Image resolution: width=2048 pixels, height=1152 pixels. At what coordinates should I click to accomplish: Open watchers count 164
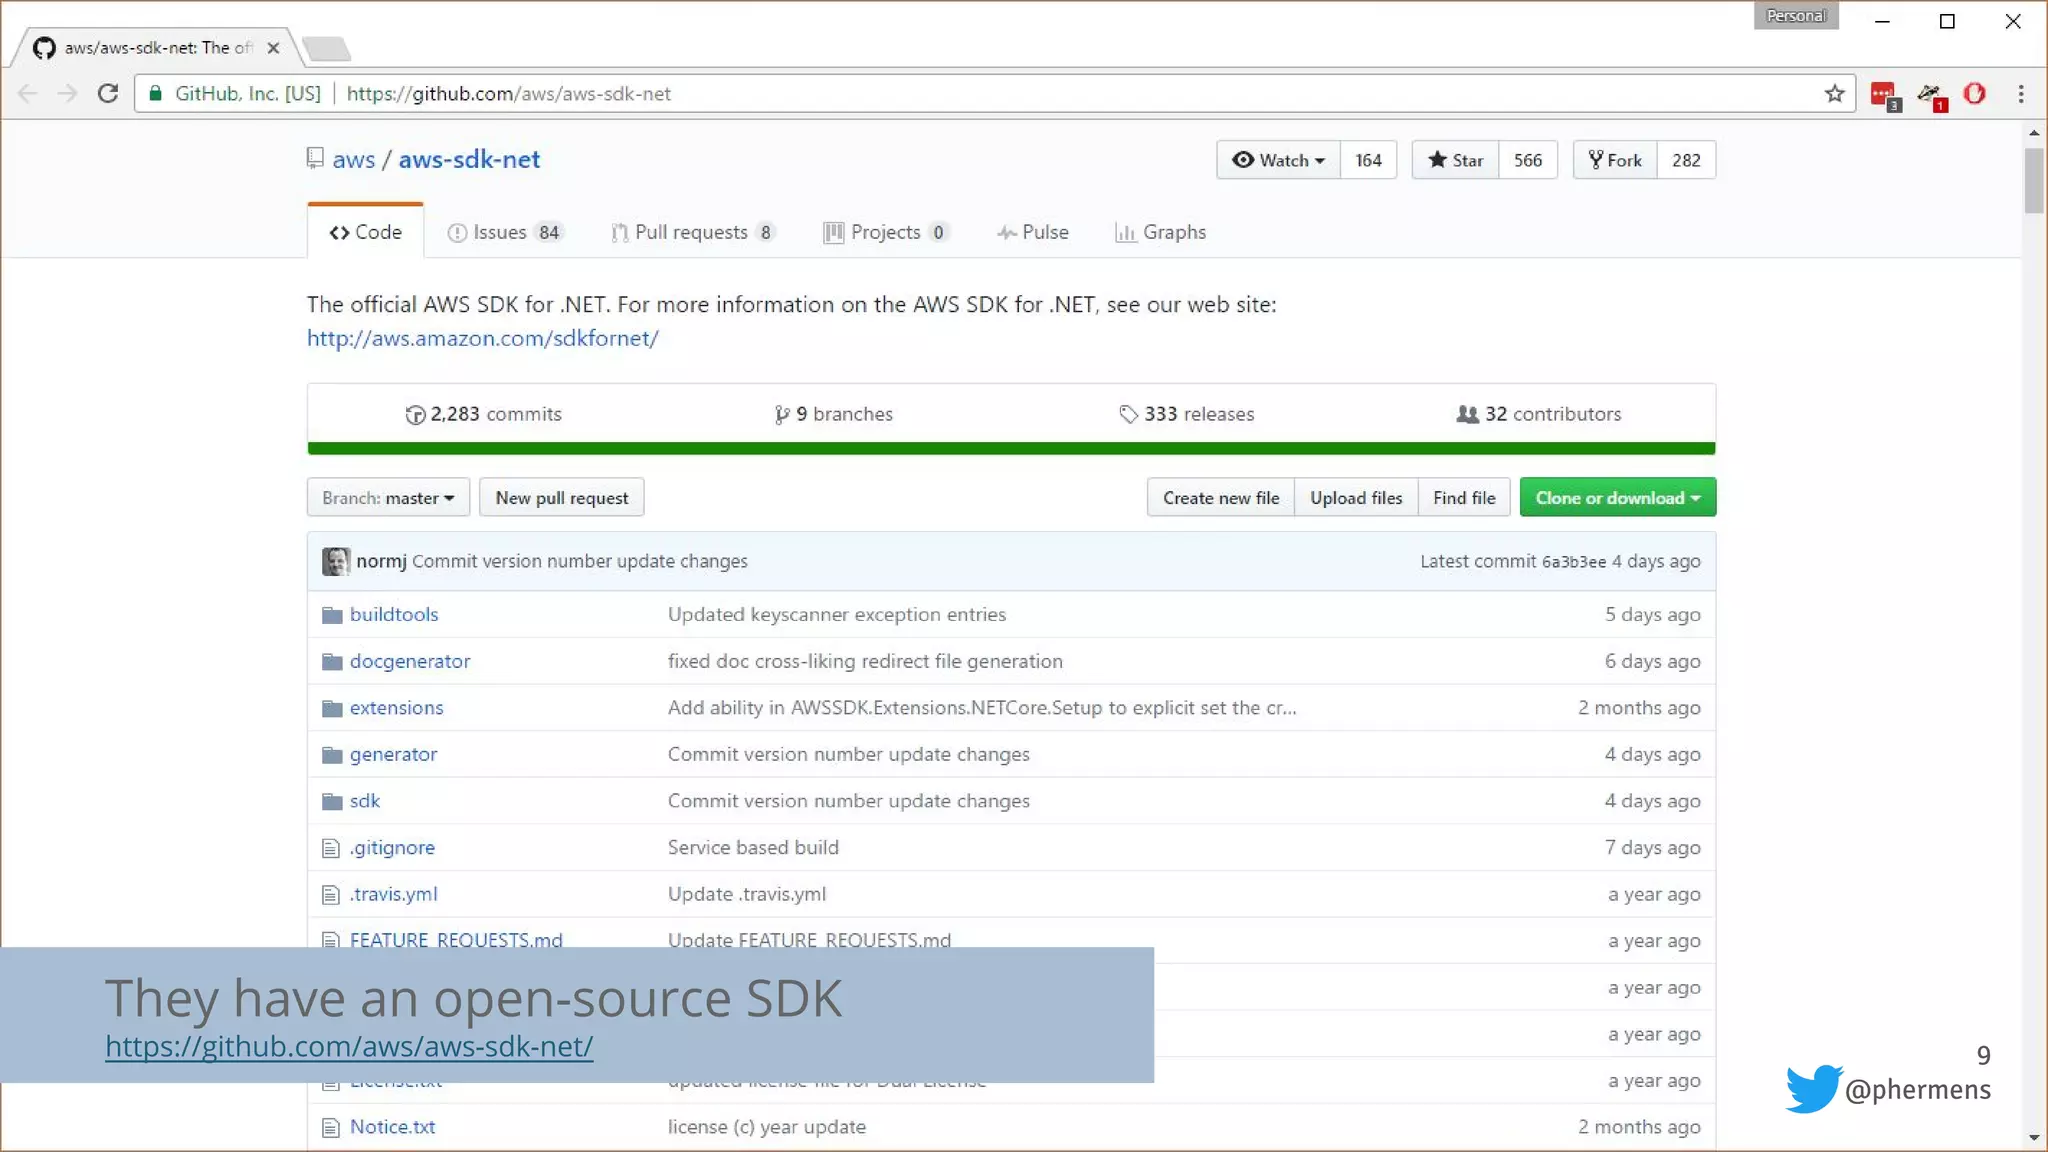click(x=1368, y=160)
